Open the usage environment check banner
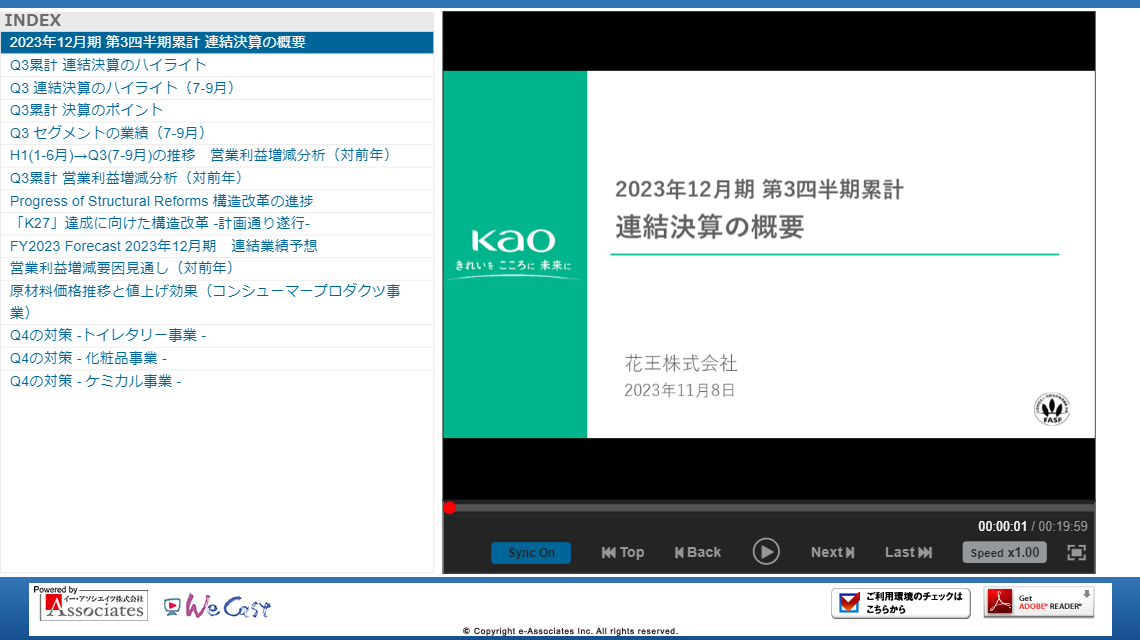 tap(901, 602)
